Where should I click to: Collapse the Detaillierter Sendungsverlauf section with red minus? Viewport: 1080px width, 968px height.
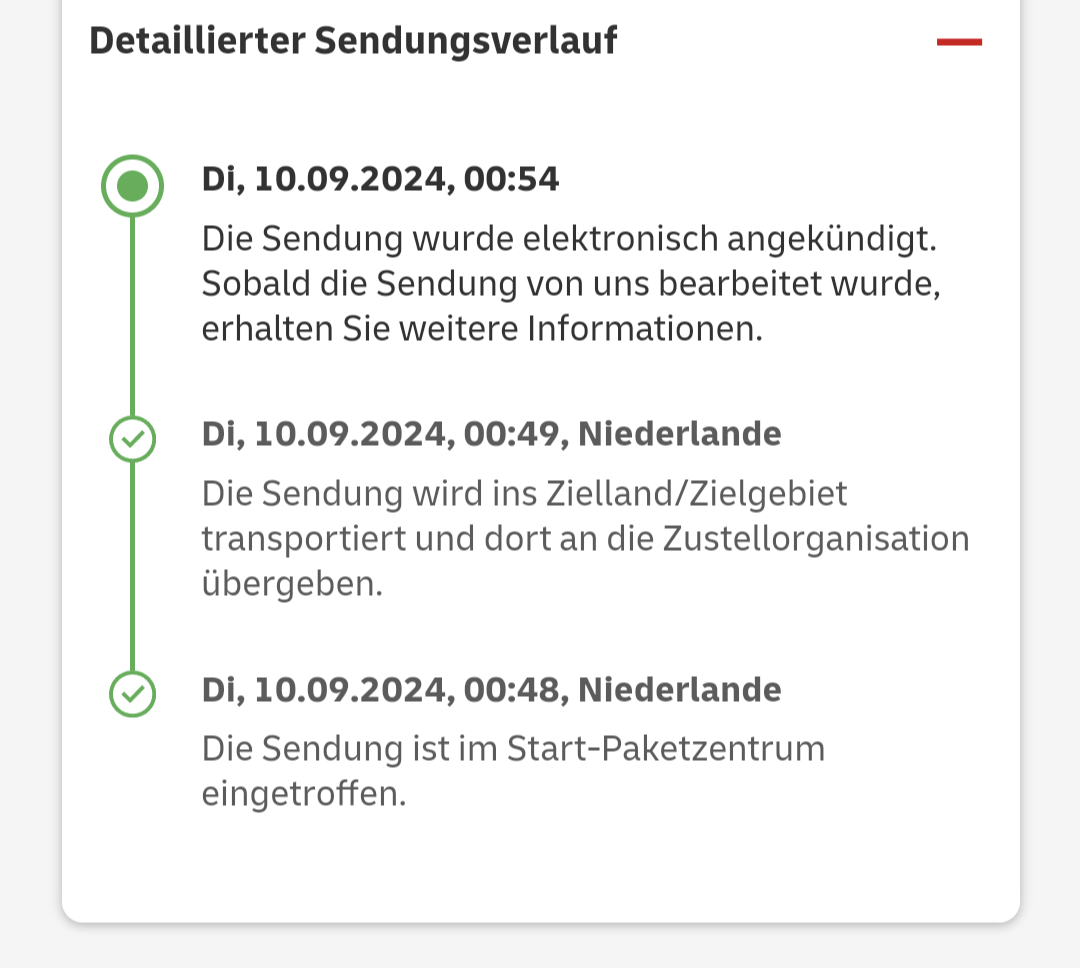coord(959,42)
